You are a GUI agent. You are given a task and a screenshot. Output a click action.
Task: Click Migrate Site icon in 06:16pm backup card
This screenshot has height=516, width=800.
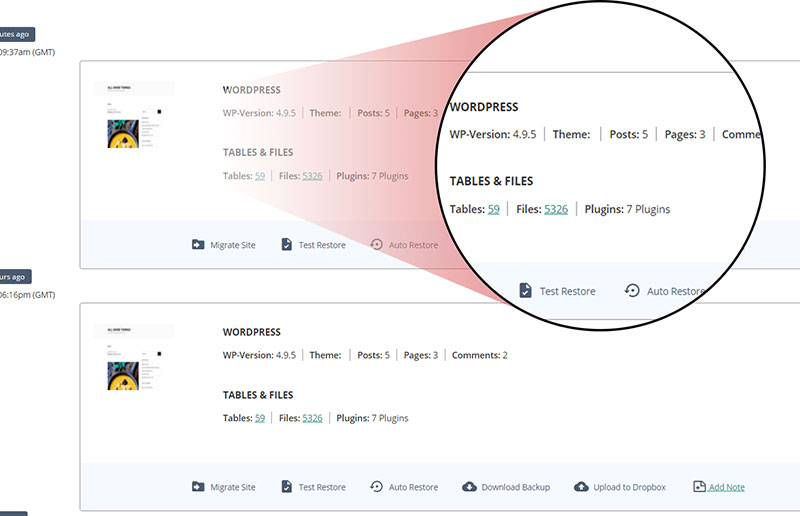198,487
